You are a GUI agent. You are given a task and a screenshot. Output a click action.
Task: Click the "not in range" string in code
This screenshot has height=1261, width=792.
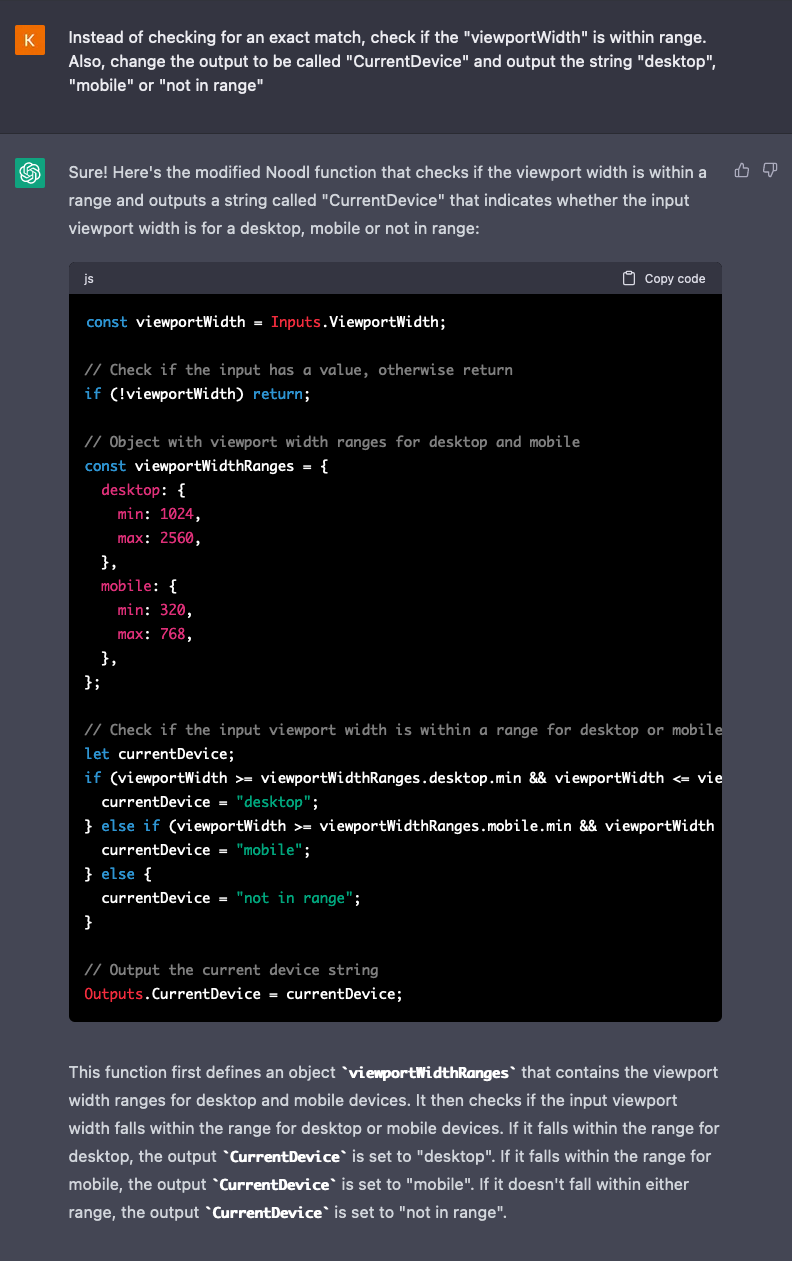pyautogui.click(x=296, y=898)
